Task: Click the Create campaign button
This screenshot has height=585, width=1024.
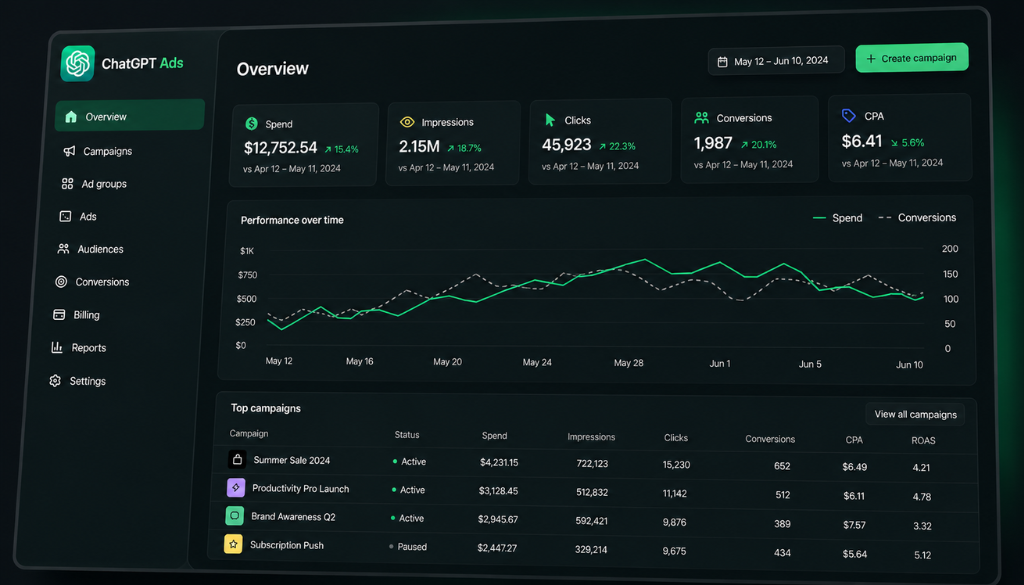Action: (912, 57)
